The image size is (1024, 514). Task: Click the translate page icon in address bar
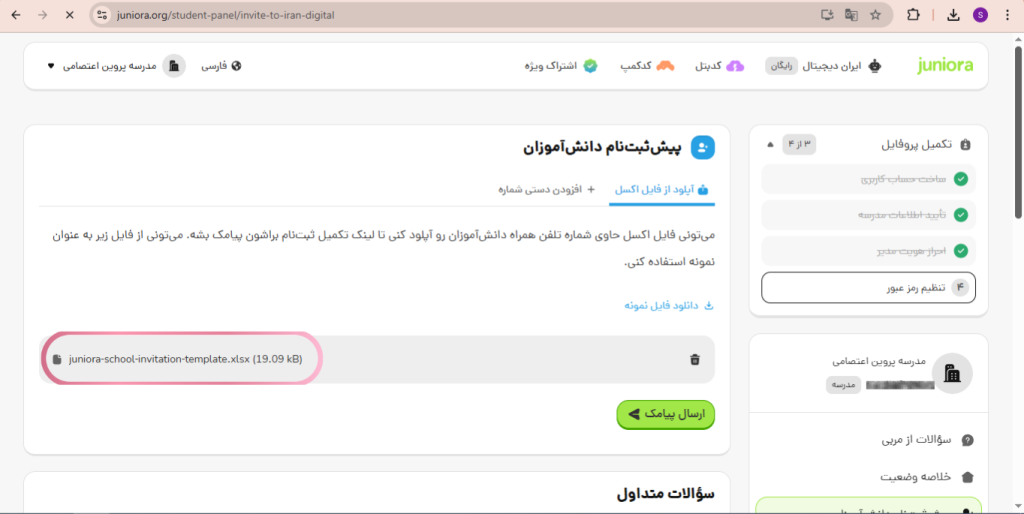852,15
